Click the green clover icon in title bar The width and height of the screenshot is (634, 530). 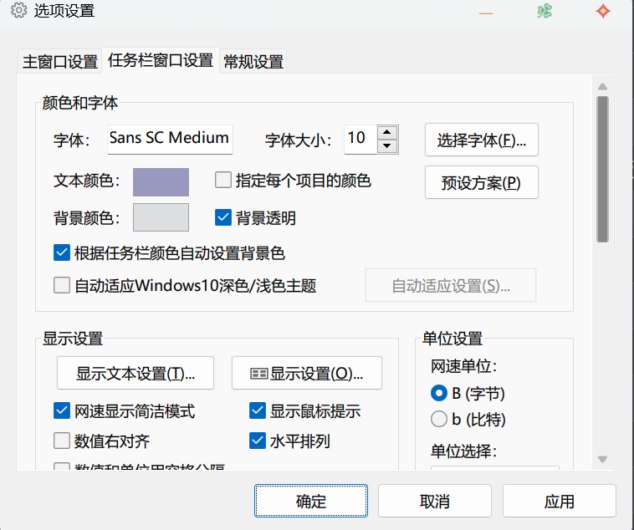(544, 12)
